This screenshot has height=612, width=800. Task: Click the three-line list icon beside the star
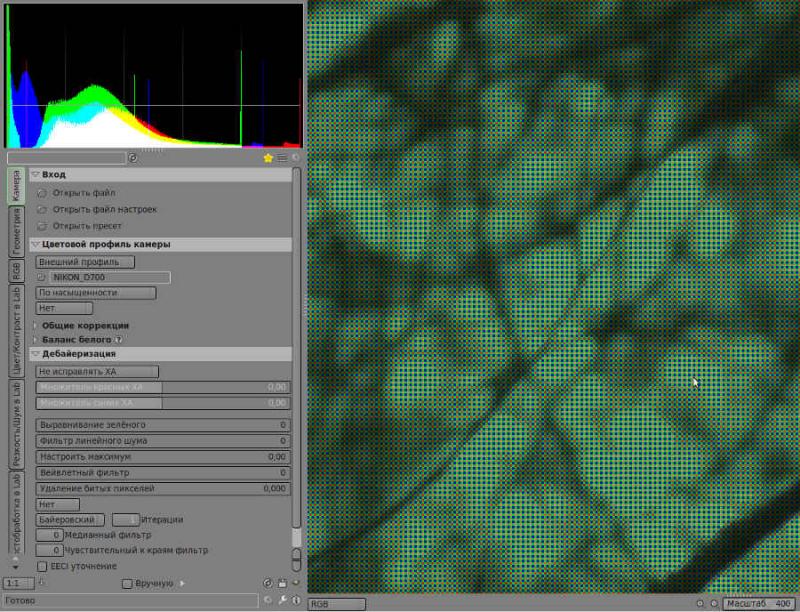pyautogui.click(x=282, y=158)
